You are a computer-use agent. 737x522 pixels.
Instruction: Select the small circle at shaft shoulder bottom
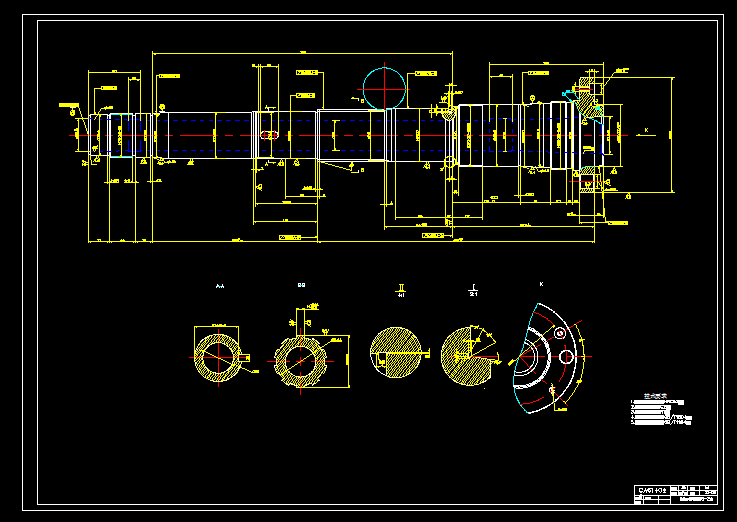click(449, 162)
